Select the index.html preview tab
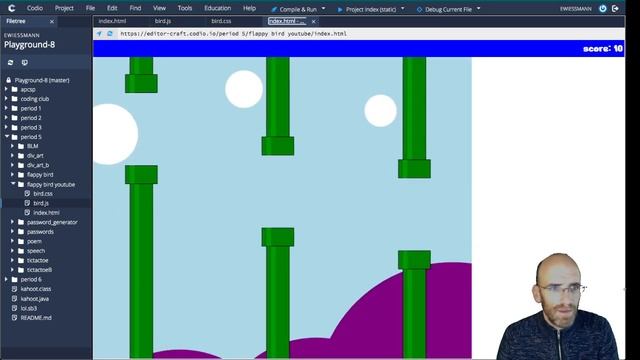 pos(287,21)
